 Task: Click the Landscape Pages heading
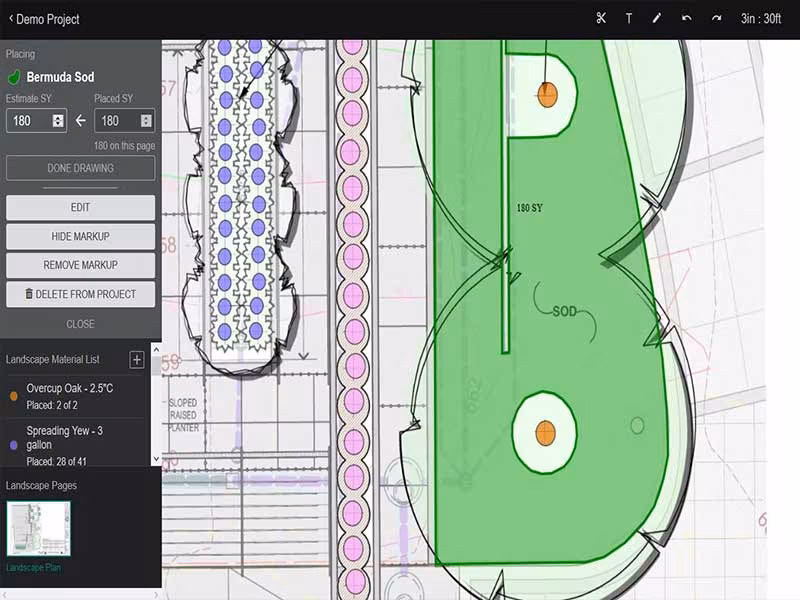click(x=41, y=485)
